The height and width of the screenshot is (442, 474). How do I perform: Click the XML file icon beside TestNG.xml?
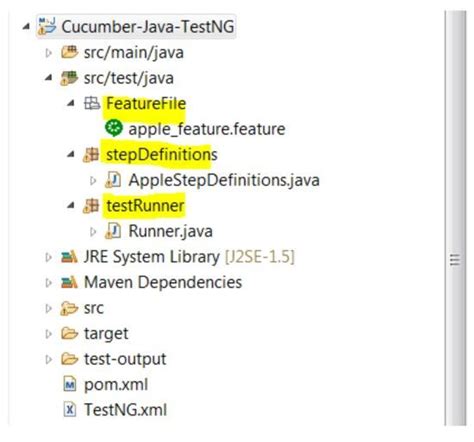coord(70,410)
